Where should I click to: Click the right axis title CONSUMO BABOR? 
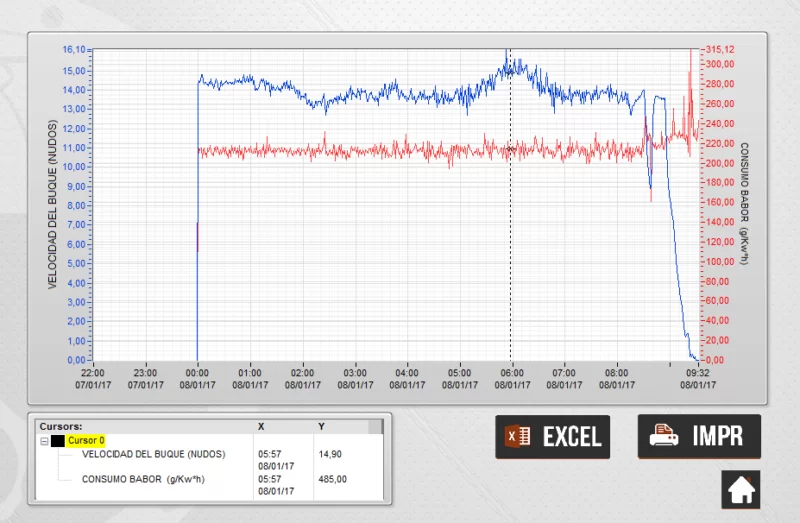(x=744, y=205)
